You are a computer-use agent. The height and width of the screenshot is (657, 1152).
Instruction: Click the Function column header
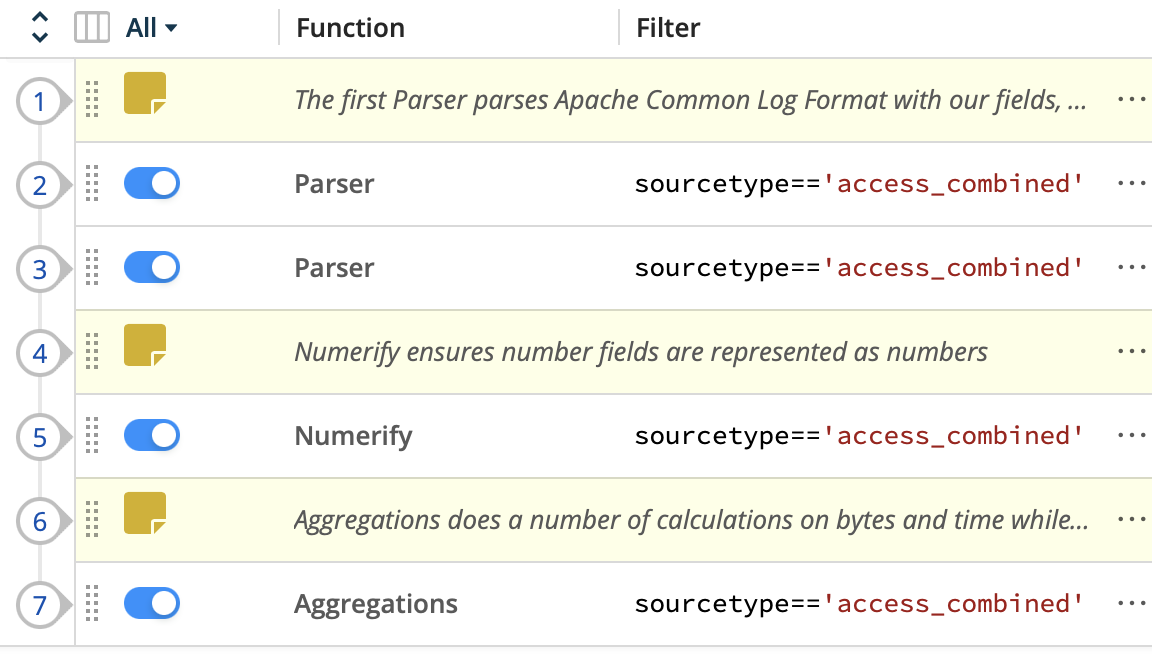pos(350,28)
